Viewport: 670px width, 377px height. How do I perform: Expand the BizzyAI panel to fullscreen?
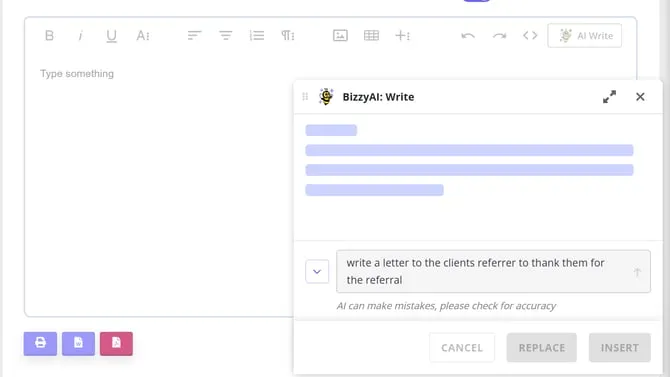click(x=609, y=97)
